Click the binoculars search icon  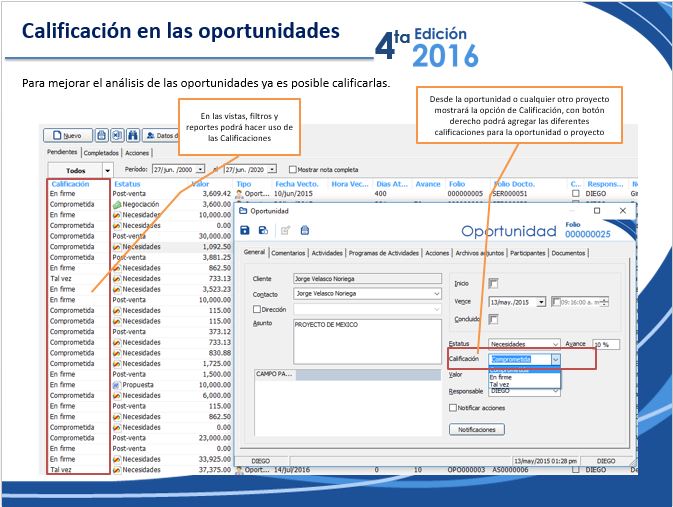coord(133,135)
